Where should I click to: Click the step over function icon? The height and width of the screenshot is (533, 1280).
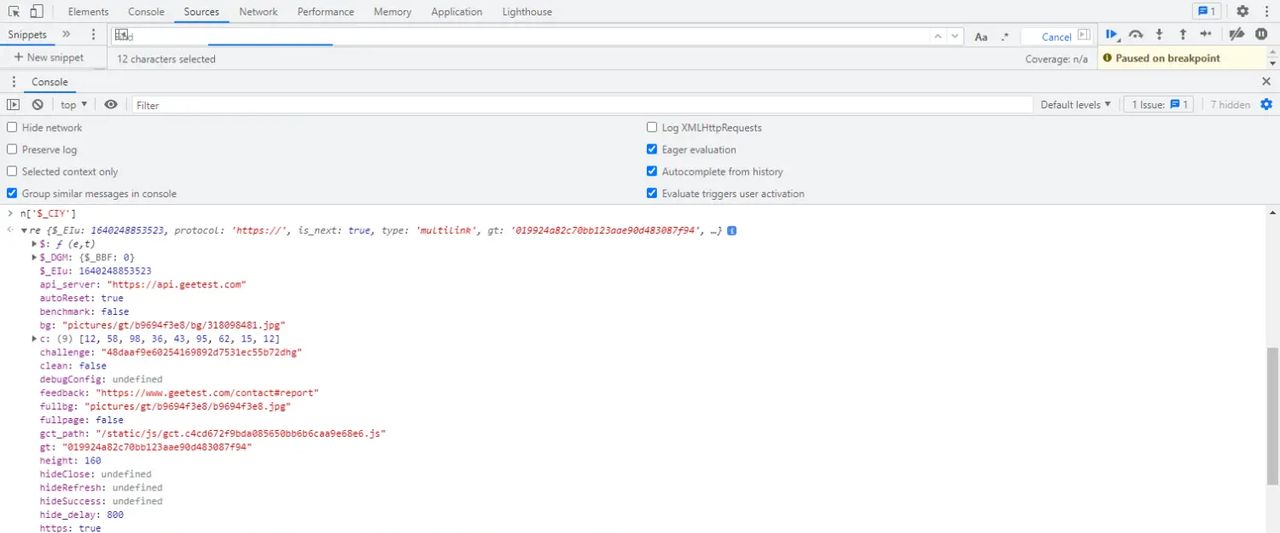click(x=1135, y=35)
